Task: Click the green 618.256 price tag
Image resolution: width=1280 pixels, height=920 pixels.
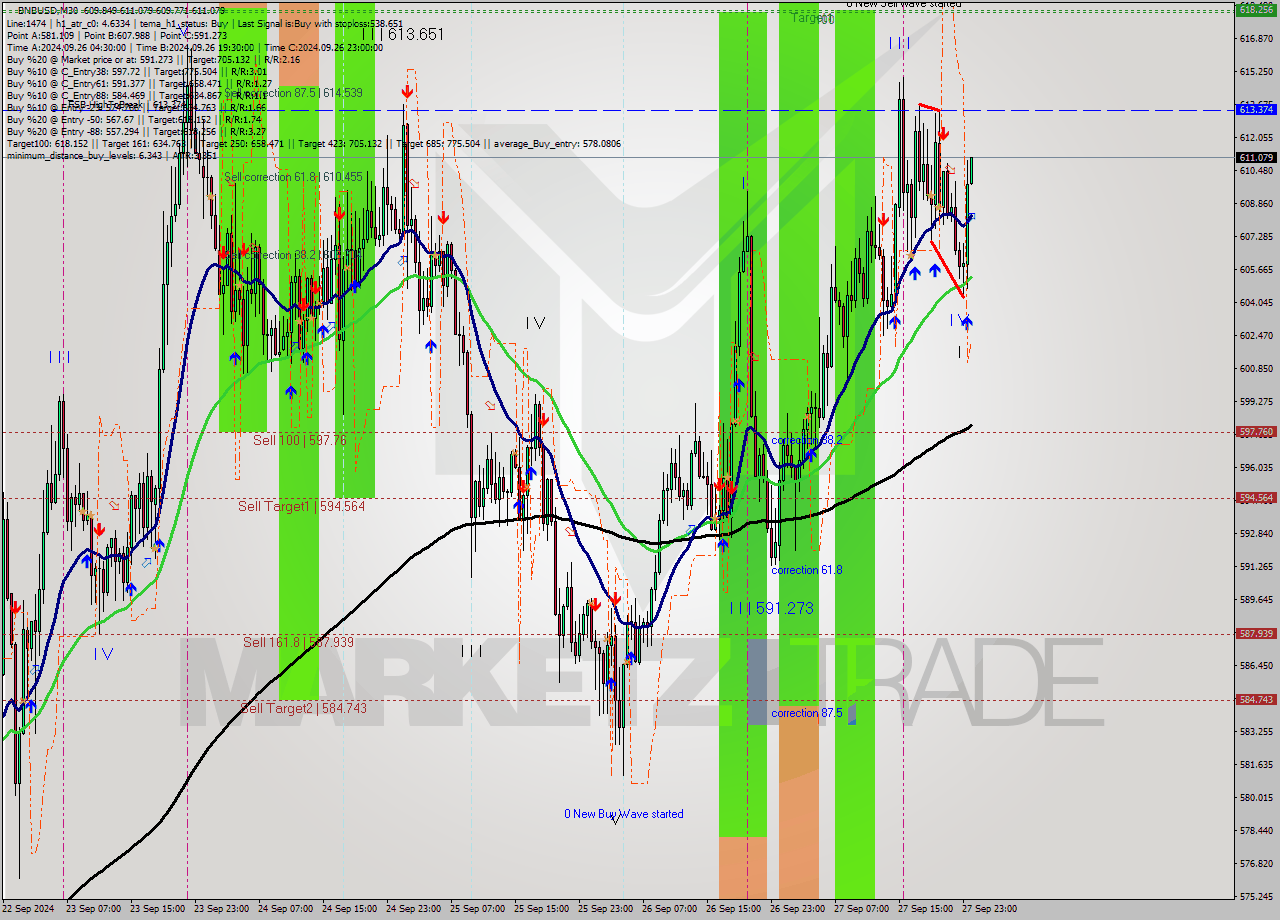Action: [x=1256, y=9]
